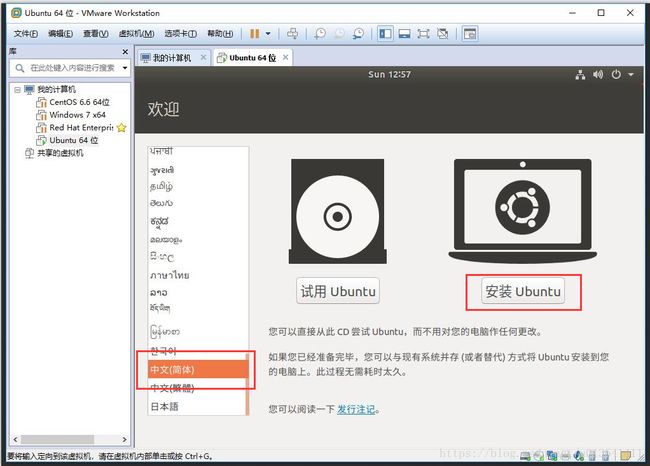
Task: Click the Ubuntu power icon
Action: (616, 75)
